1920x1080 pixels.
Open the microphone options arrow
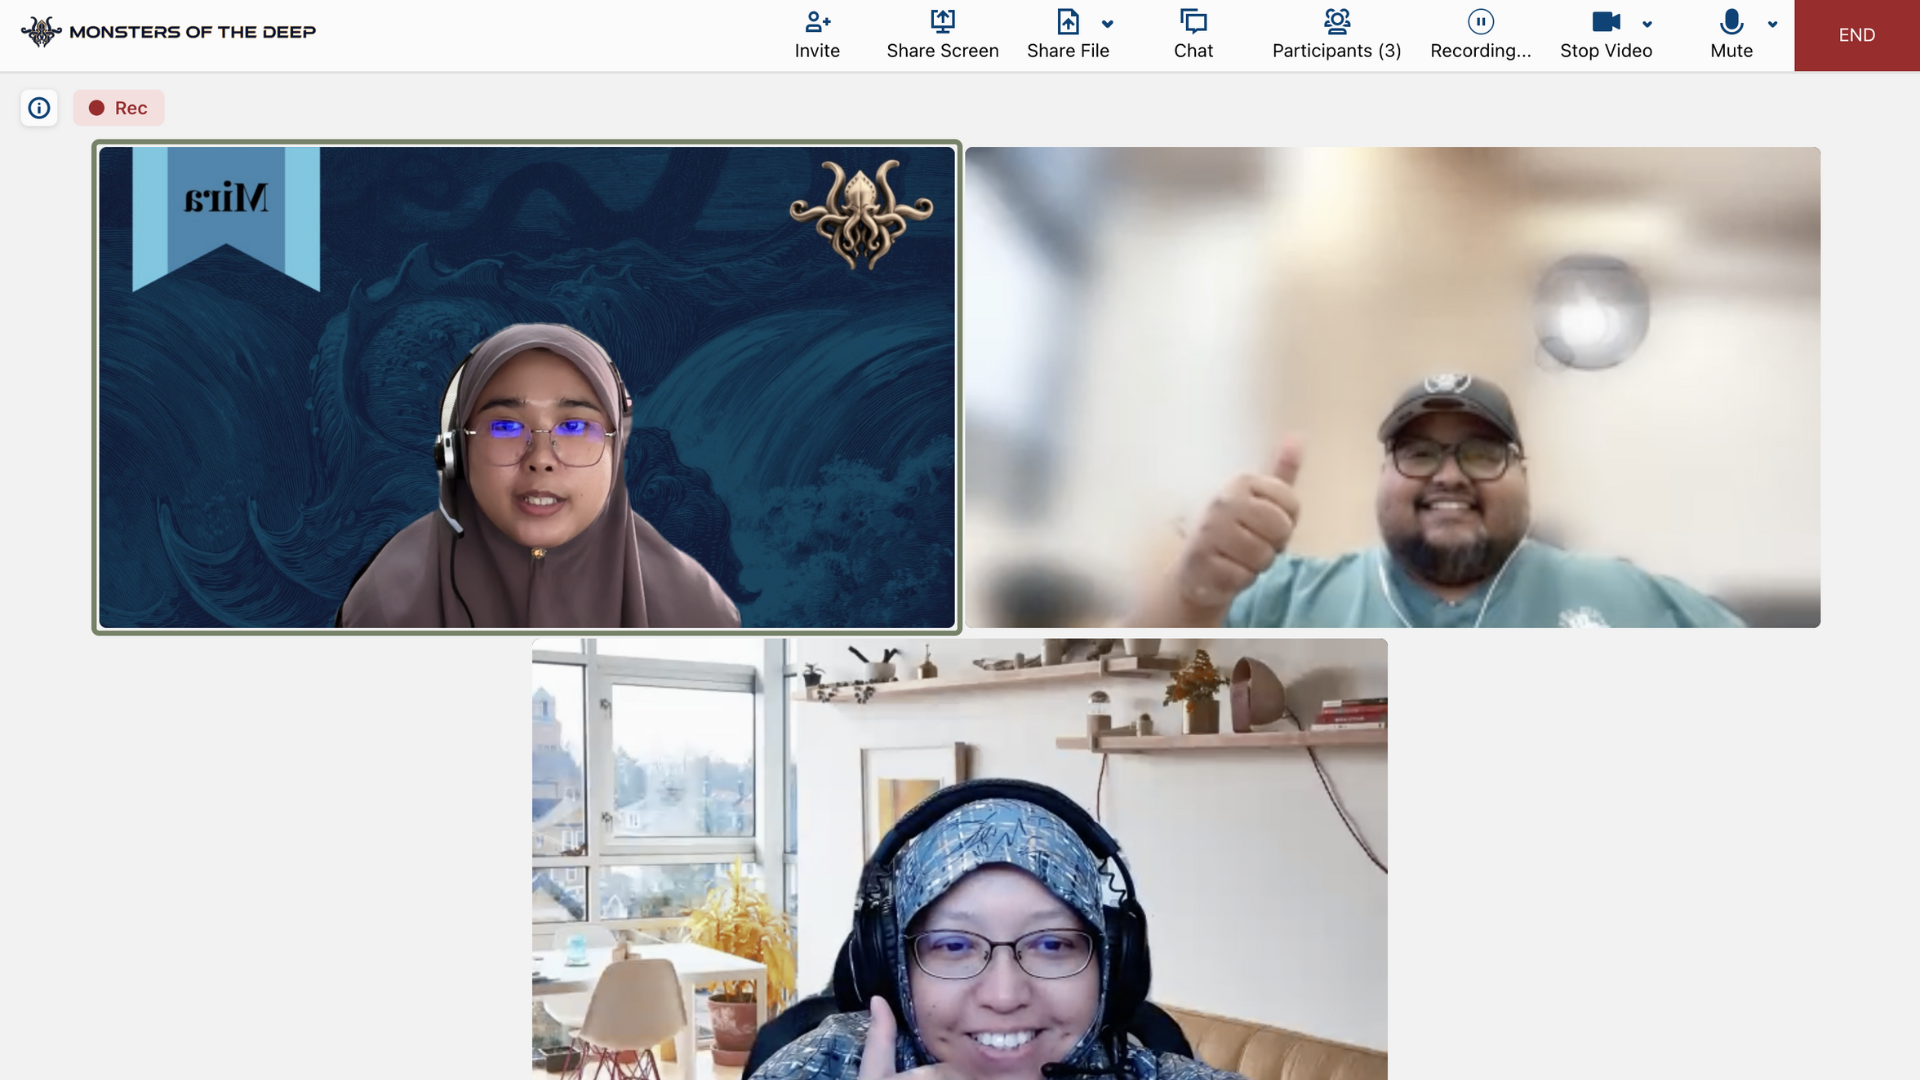tap(1772, 24)
